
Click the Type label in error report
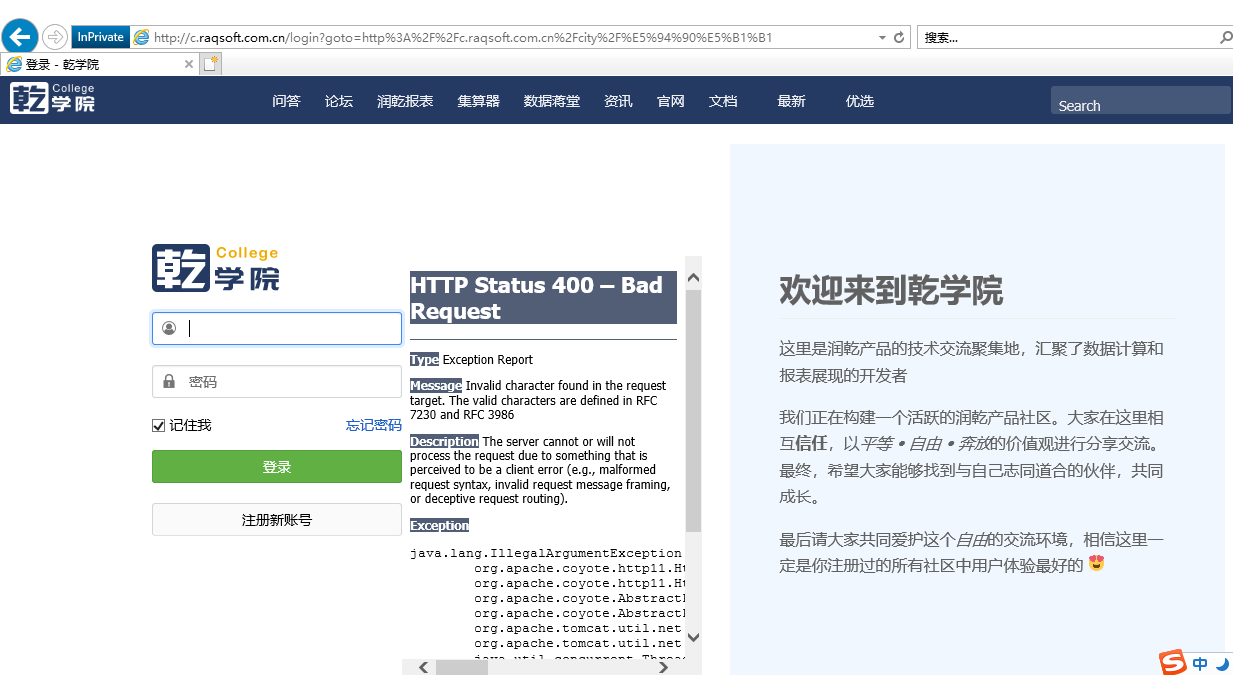click(x=424, y=359)
